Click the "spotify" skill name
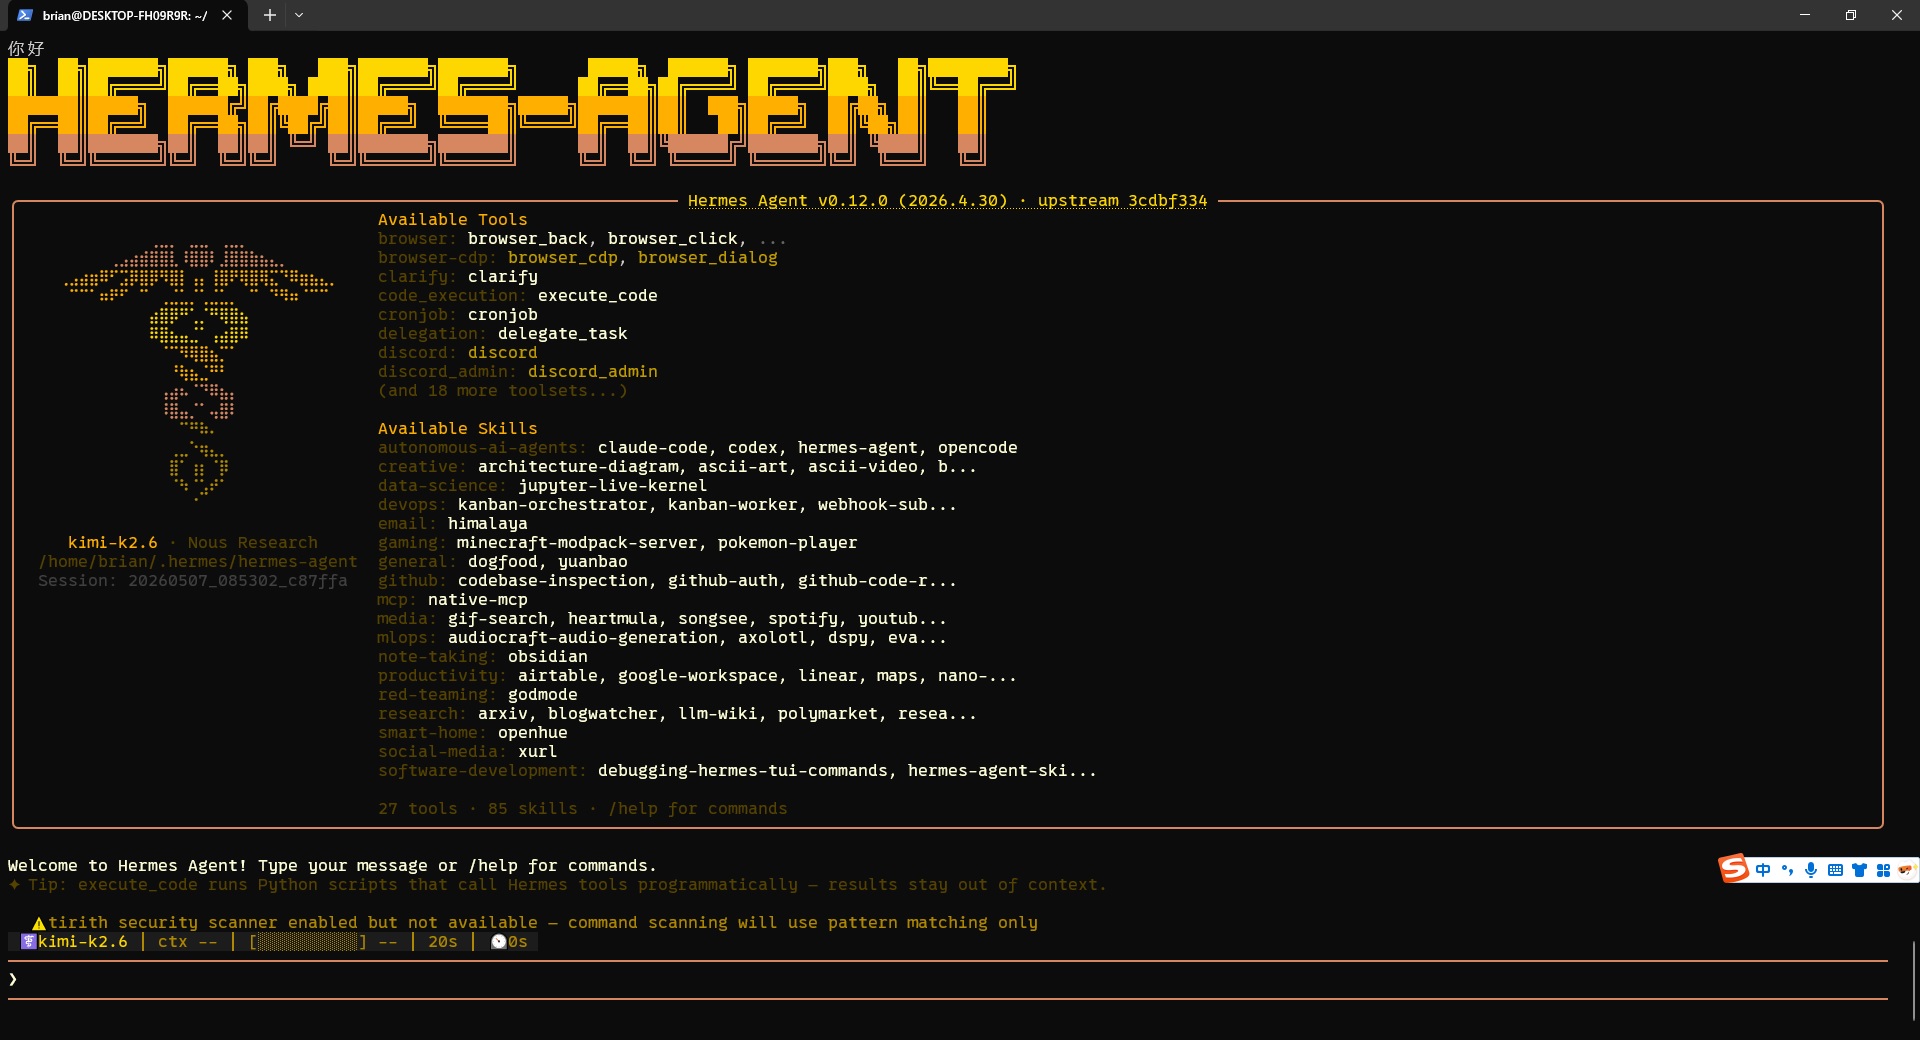The width and height of the screenshot is (1920, 1040). tap(802, 618)
